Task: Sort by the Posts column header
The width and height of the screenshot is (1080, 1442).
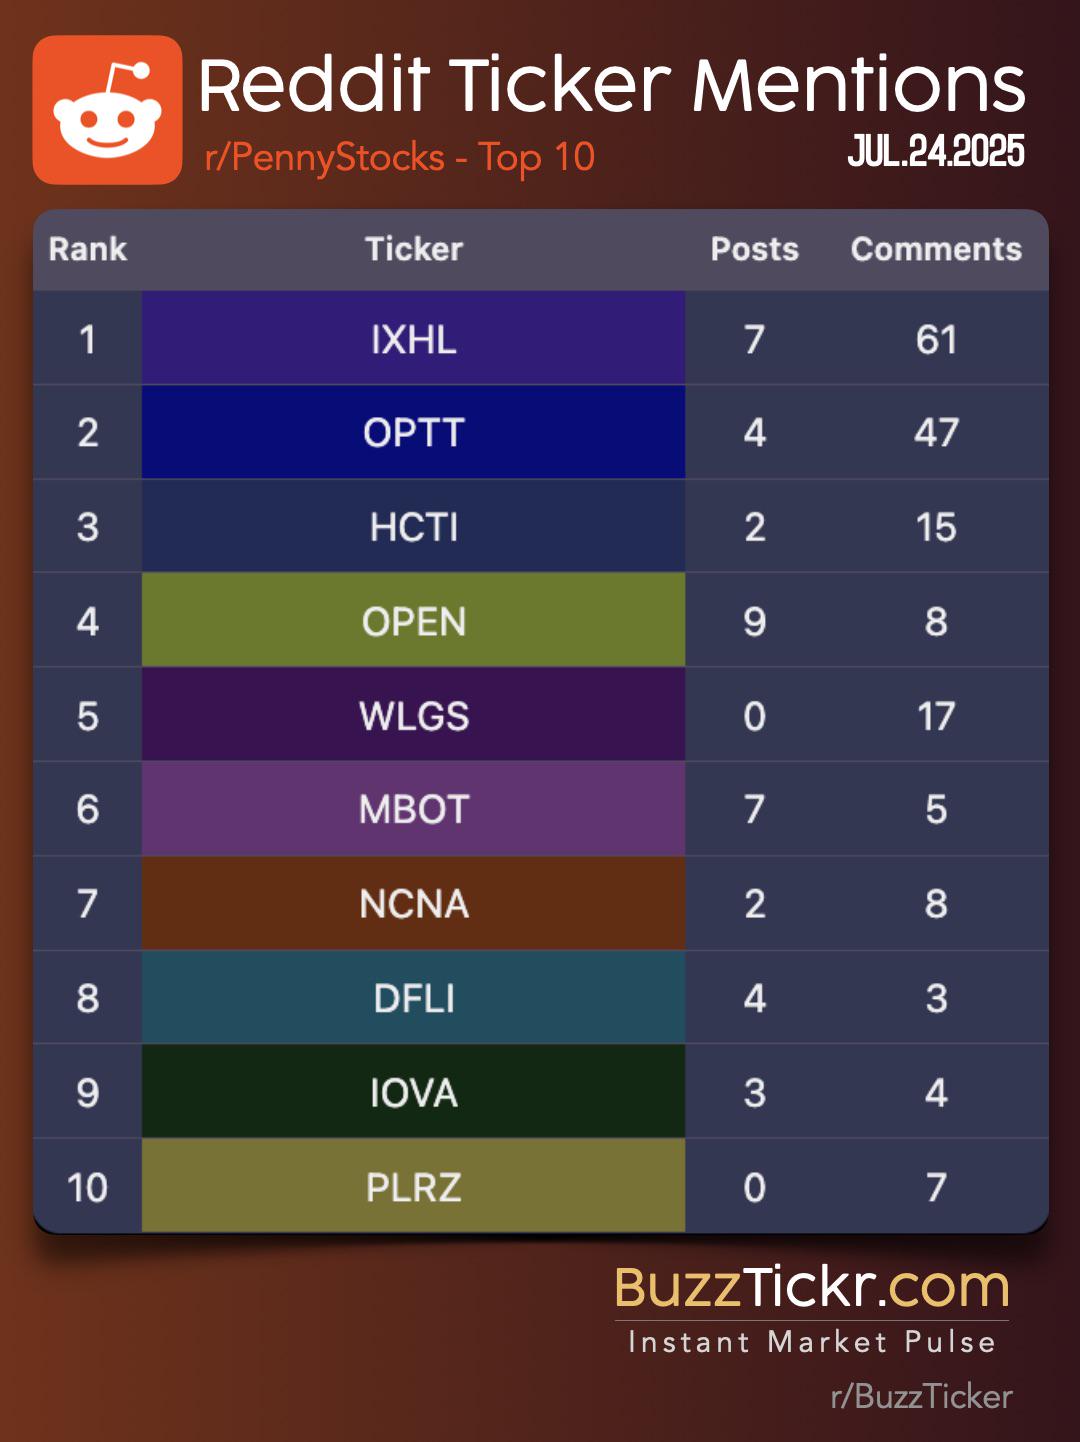Action: (x=755, y=249)
